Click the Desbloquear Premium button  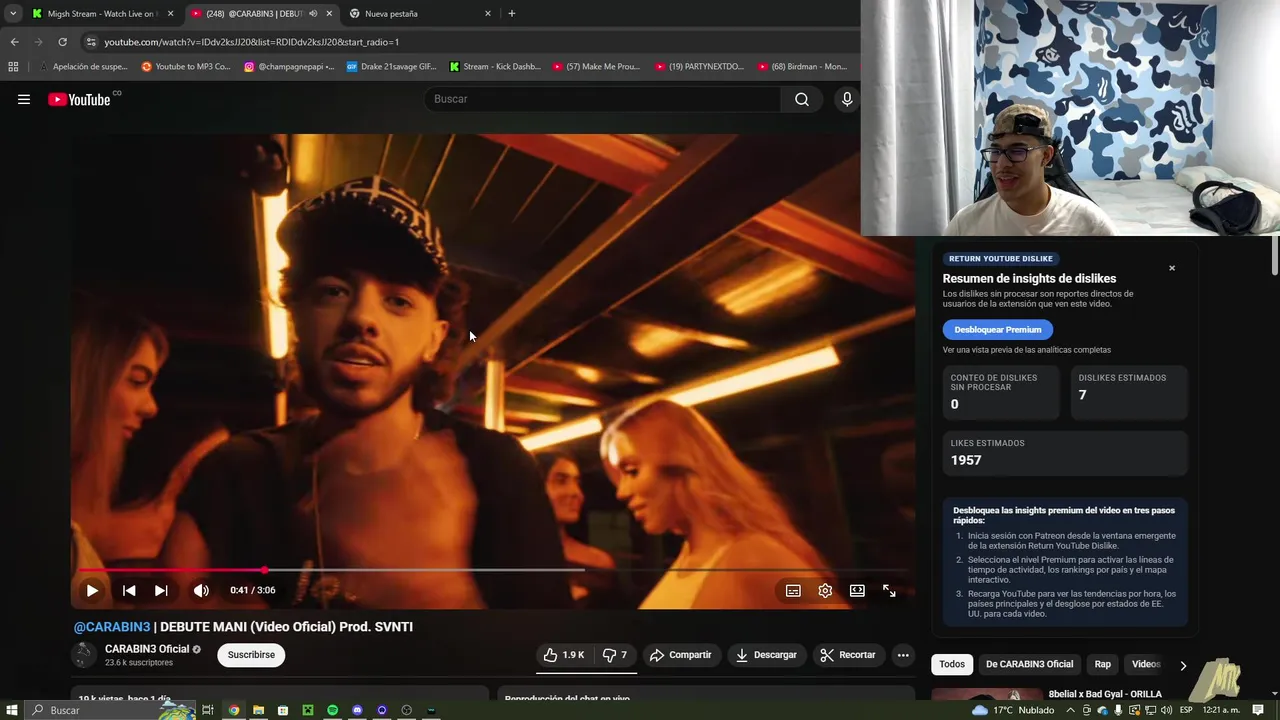coord(998,329)
